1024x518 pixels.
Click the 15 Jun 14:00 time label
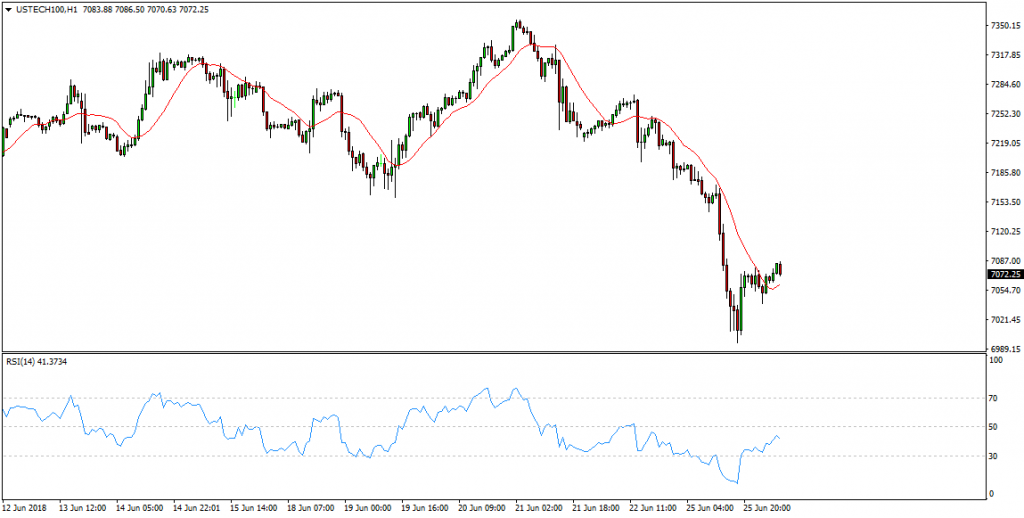[x=252, y=506]
